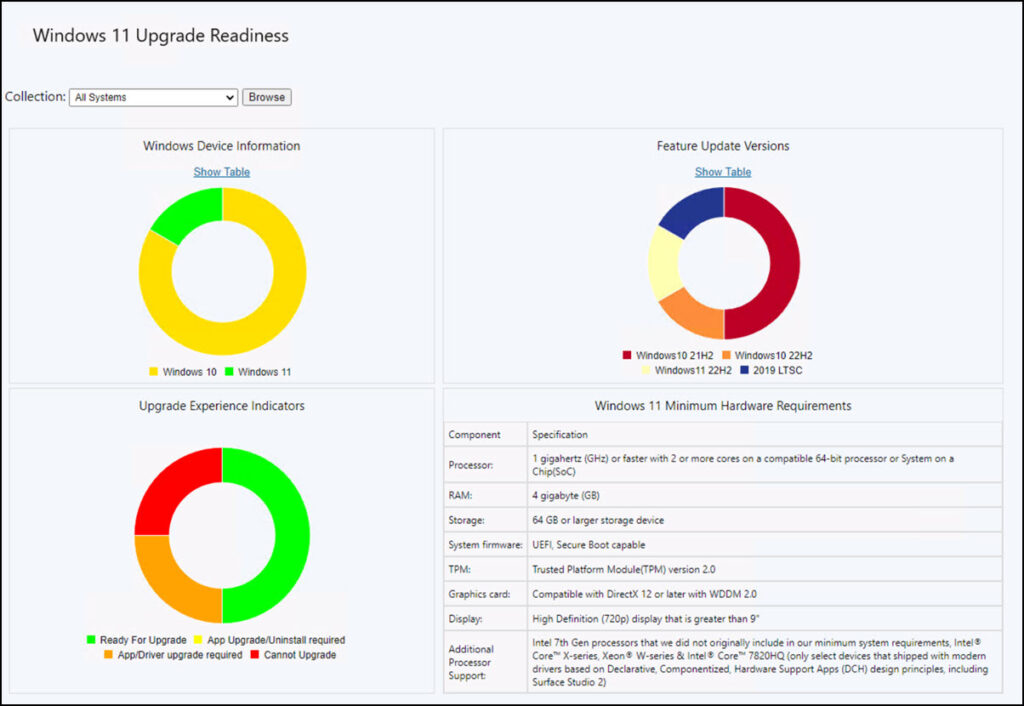
Task: Click the Intel 7th Gen processors specification cell
Action: pyautogui.click(x=765, y=662)
